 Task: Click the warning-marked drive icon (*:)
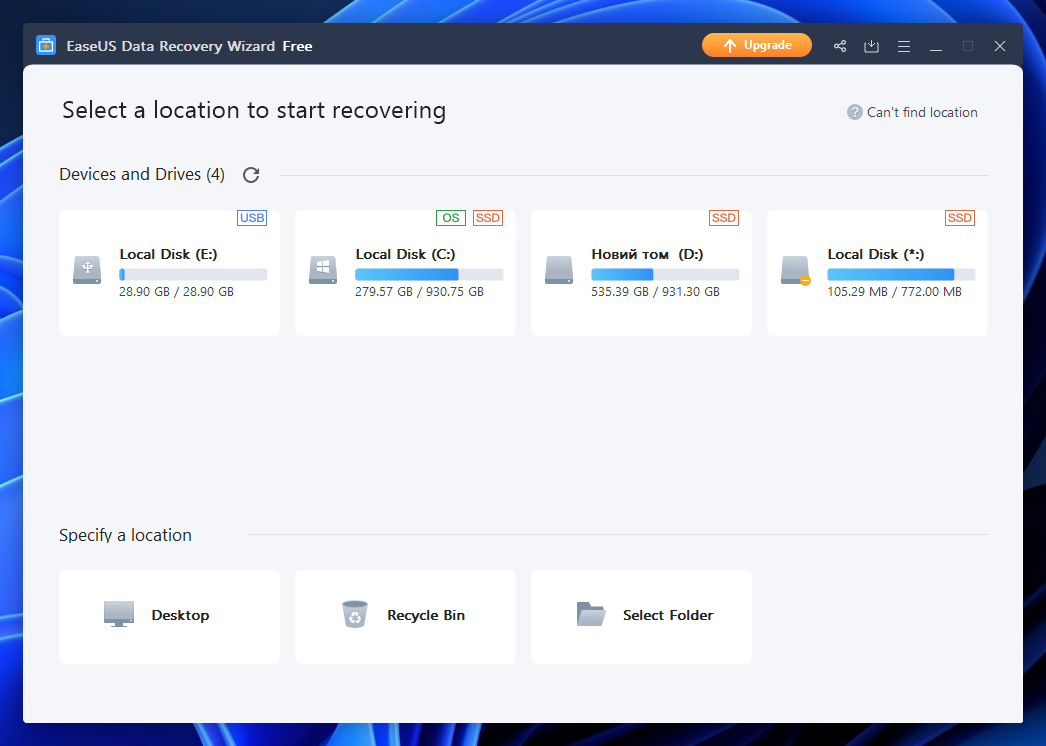pyautogui.click(x=795, y=270)
